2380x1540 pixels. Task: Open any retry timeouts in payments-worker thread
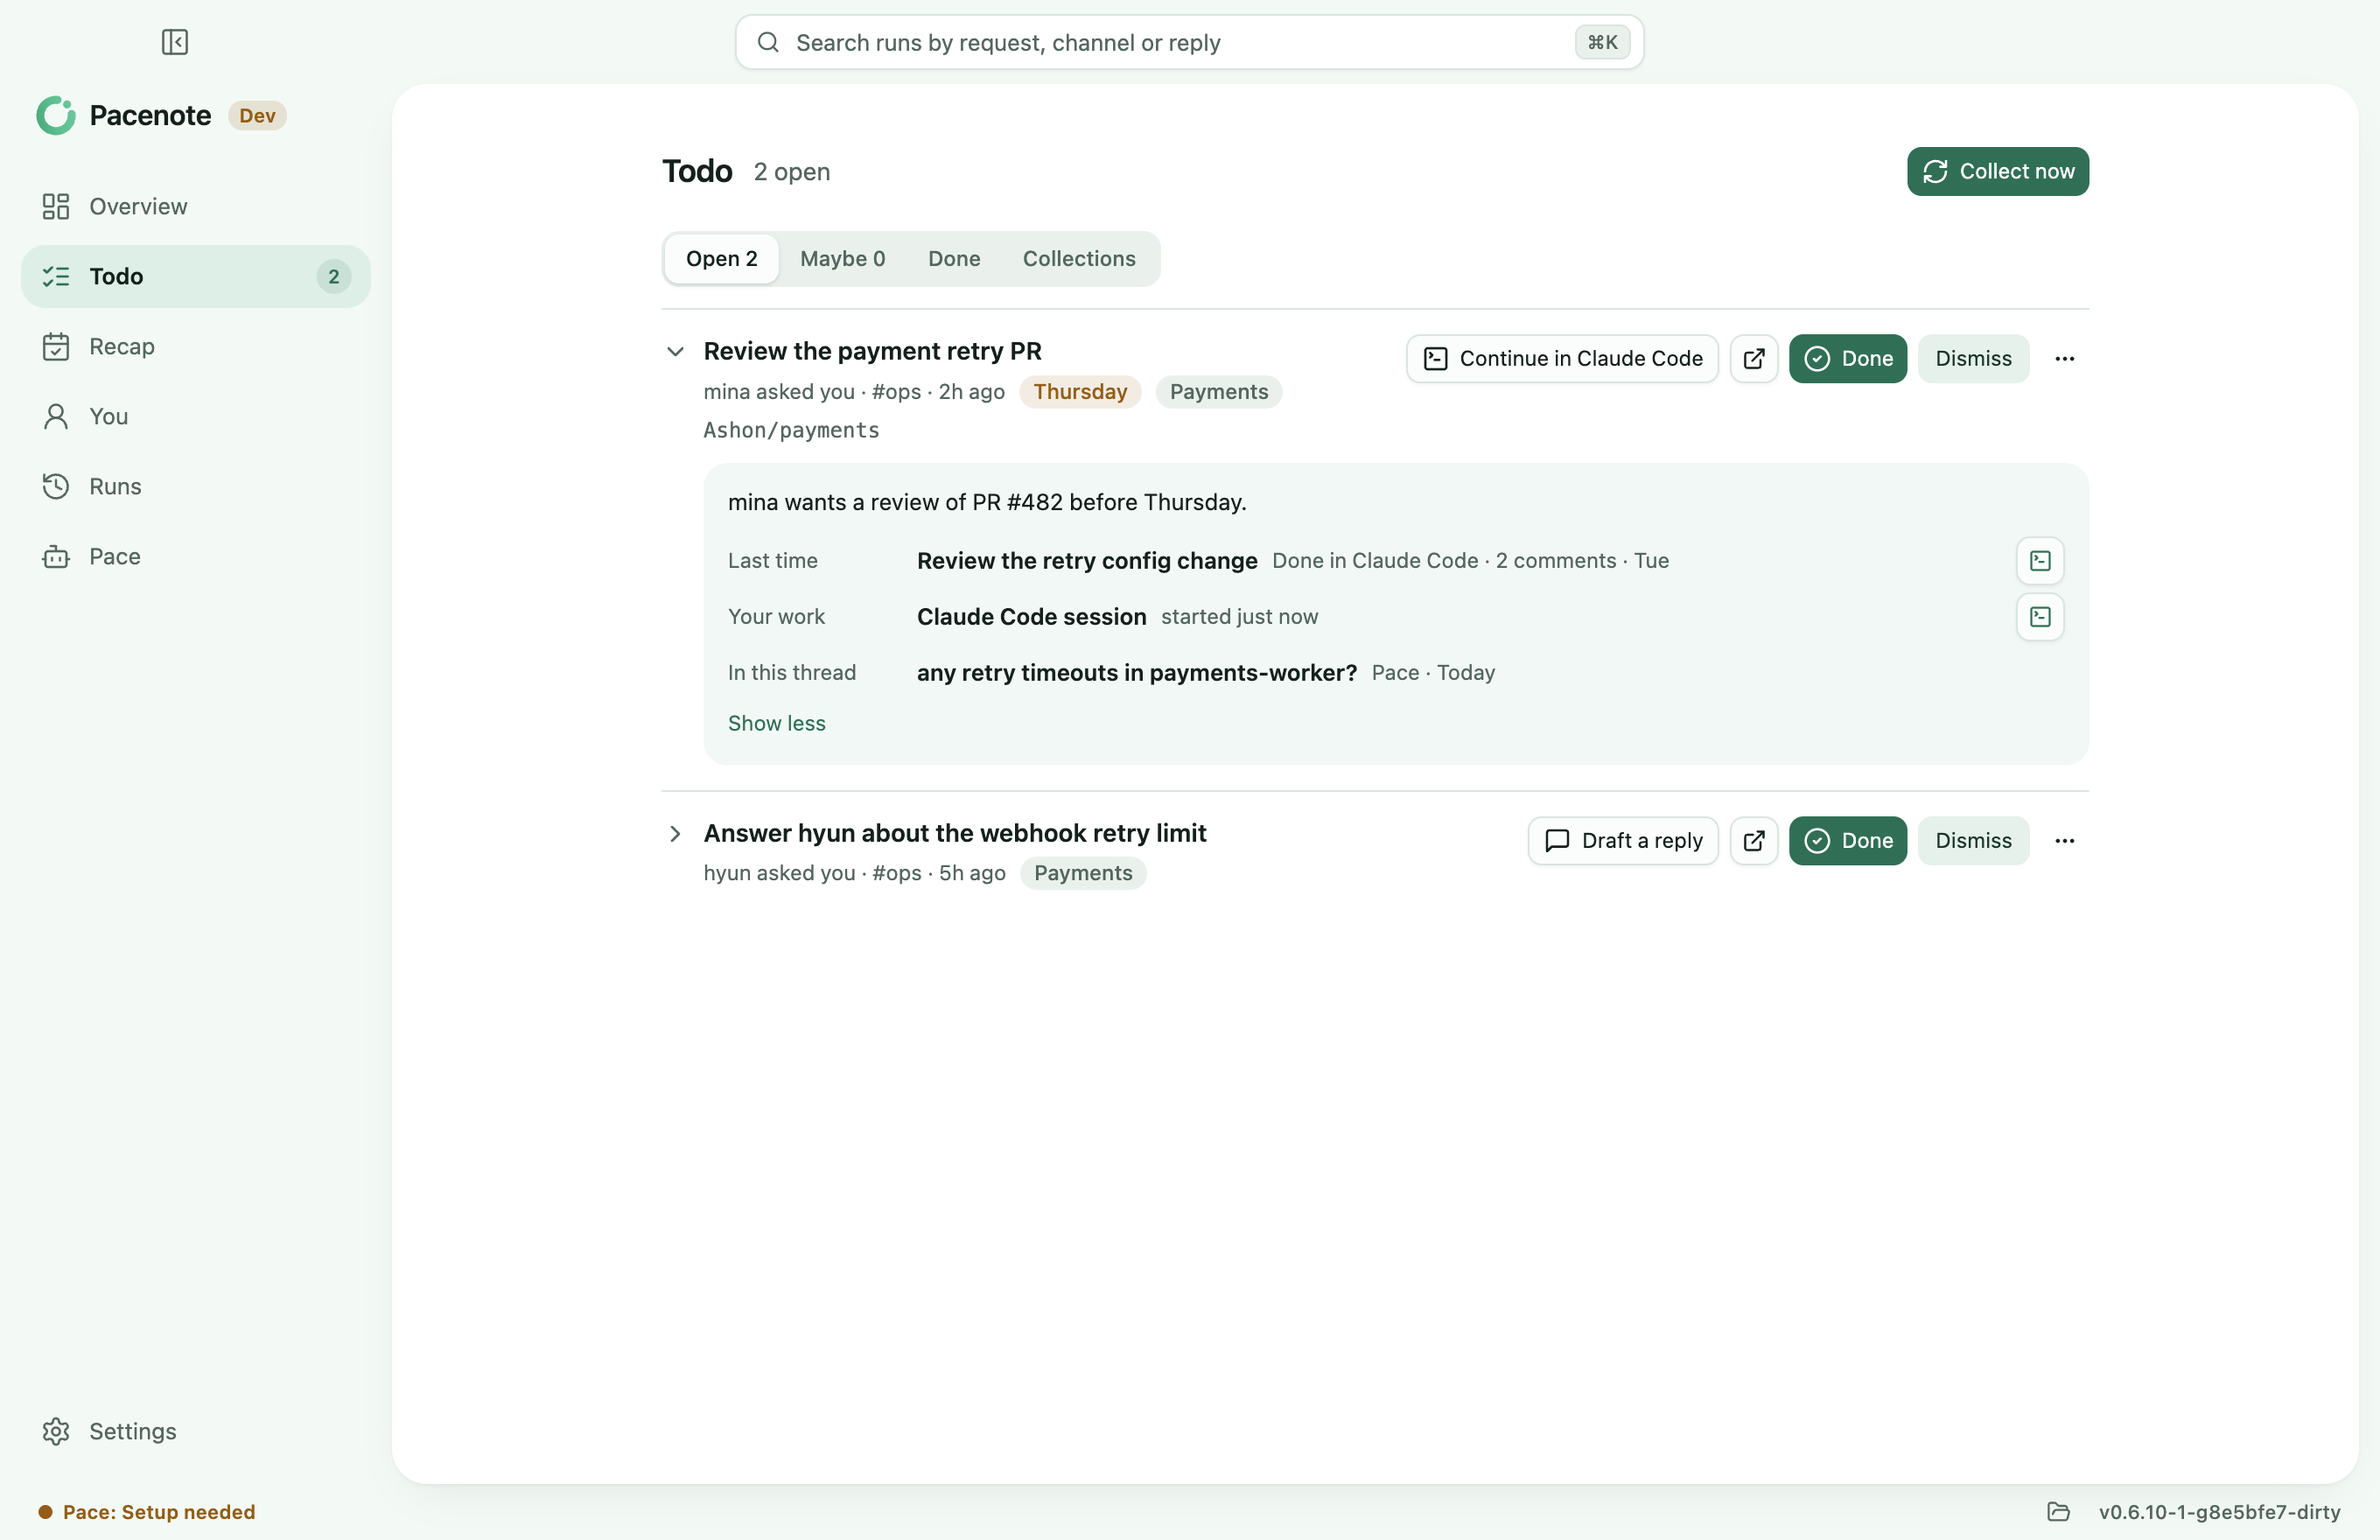tap(1137, 673)
